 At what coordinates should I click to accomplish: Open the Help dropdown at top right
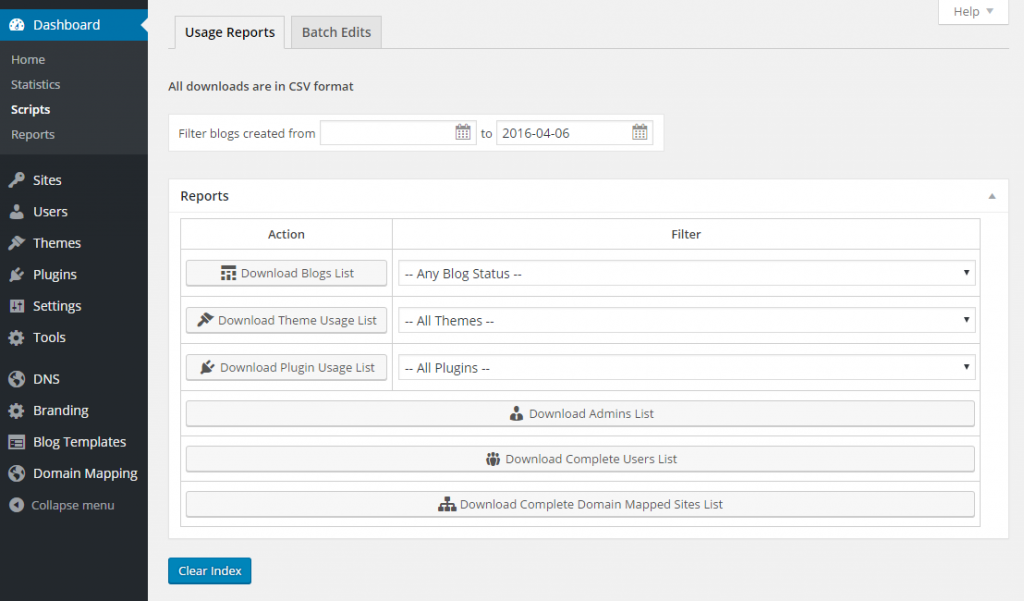click(971, 11)
